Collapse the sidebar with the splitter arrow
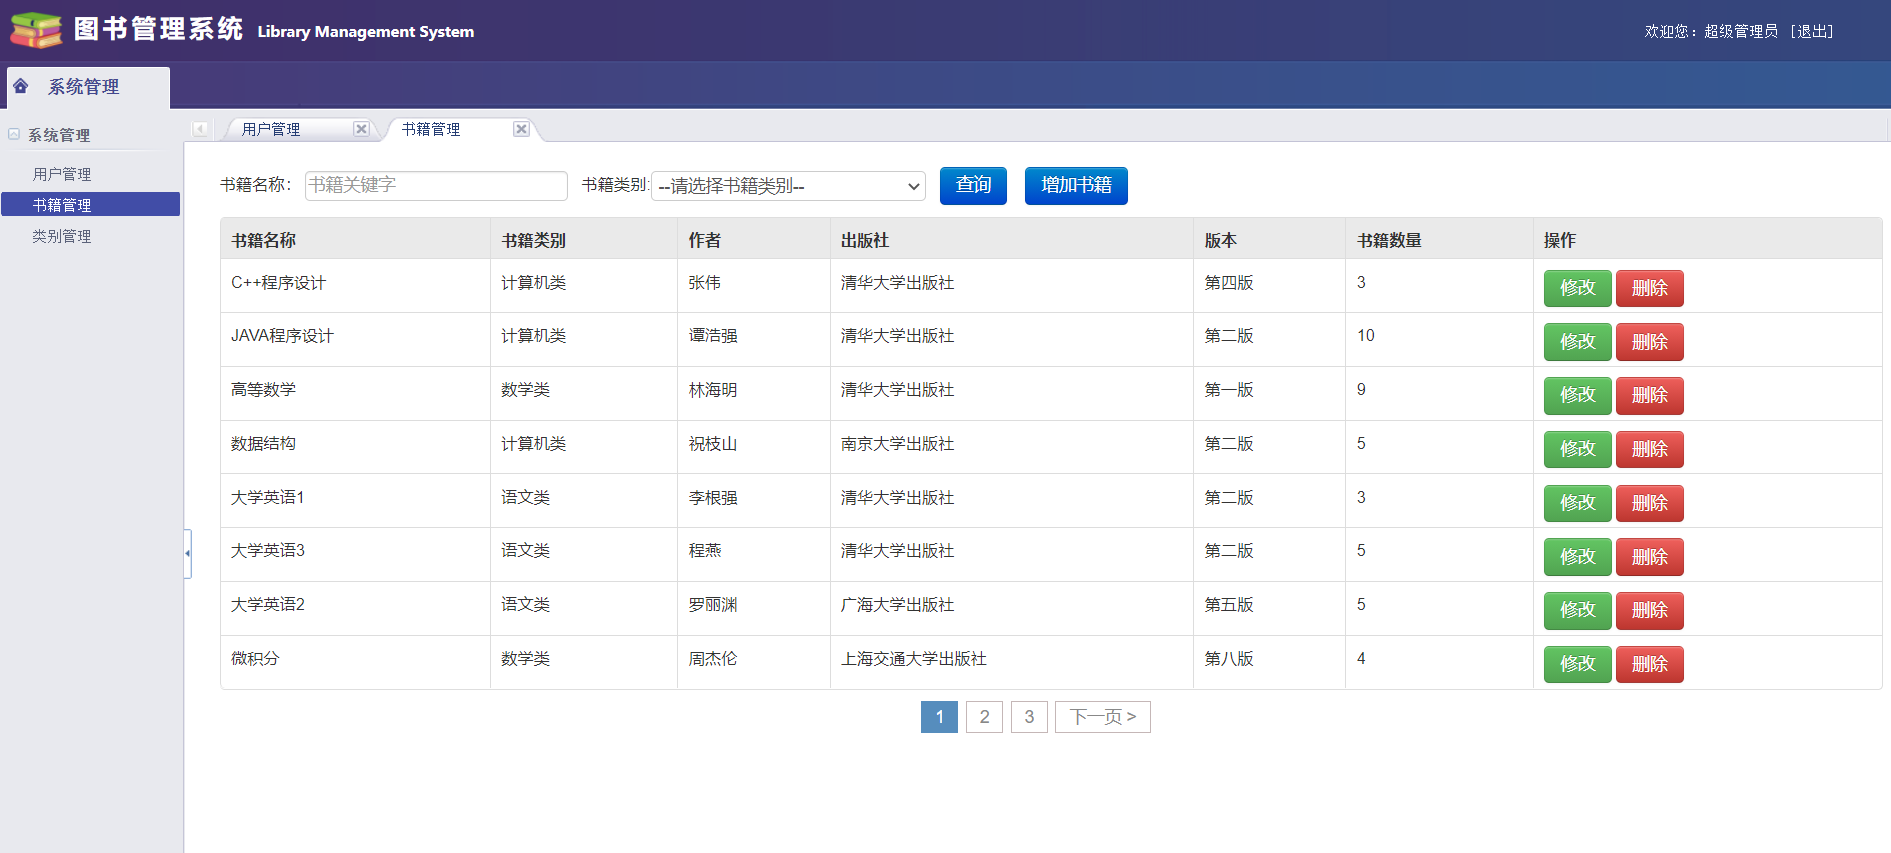 click(187, 553)
